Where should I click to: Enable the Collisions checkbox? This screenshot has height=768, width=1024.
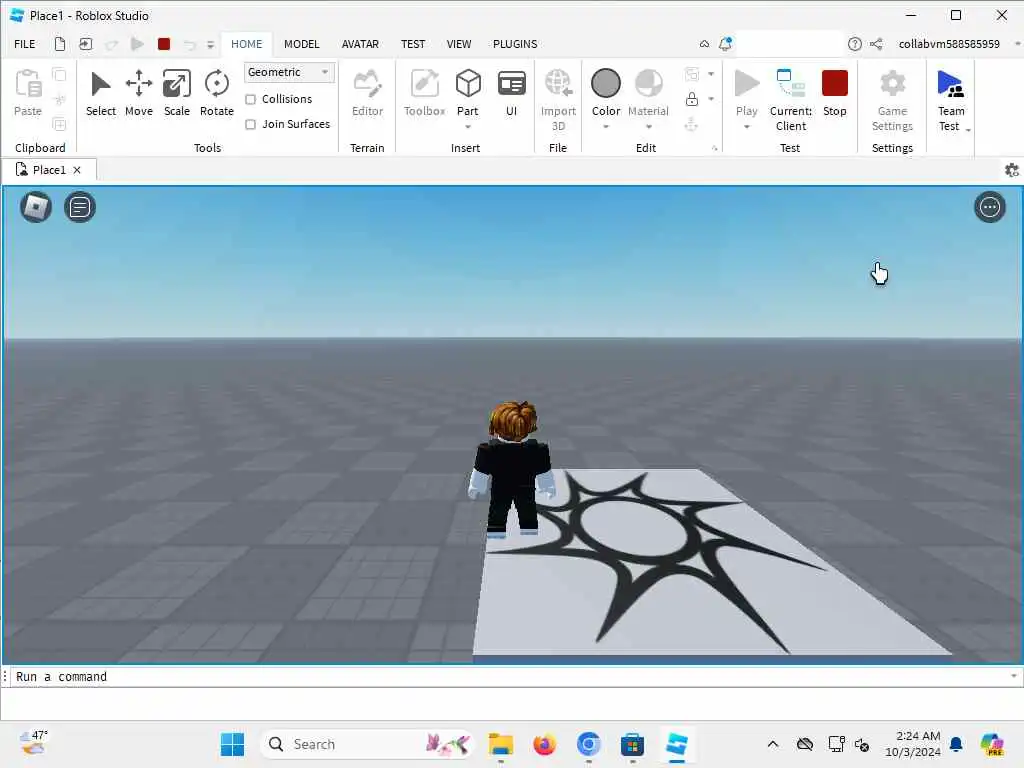point(250,99)
